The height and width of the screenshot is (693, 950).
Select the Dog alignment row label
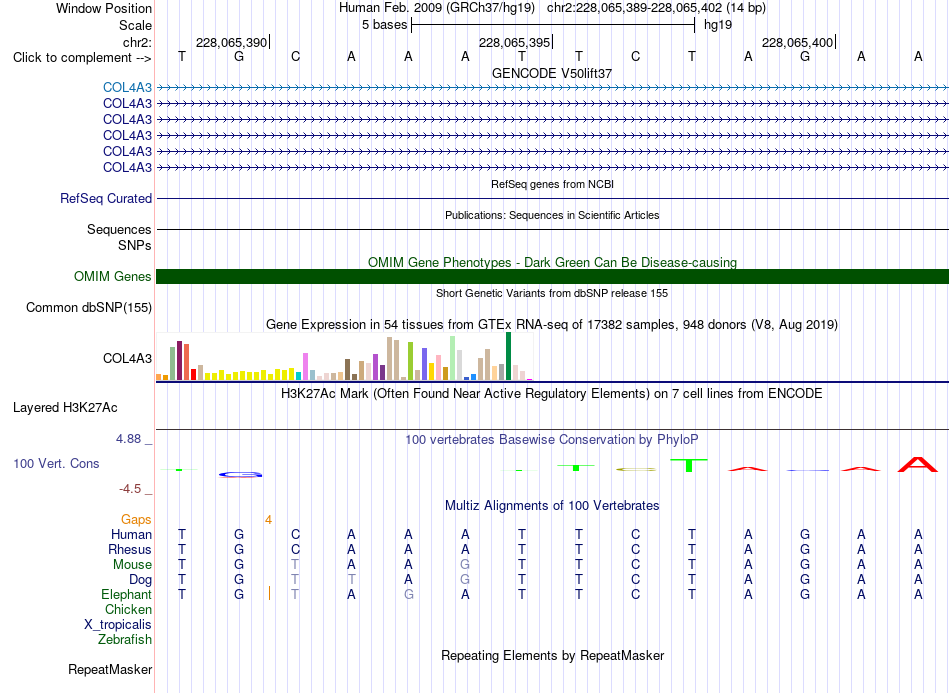[140, 580]
